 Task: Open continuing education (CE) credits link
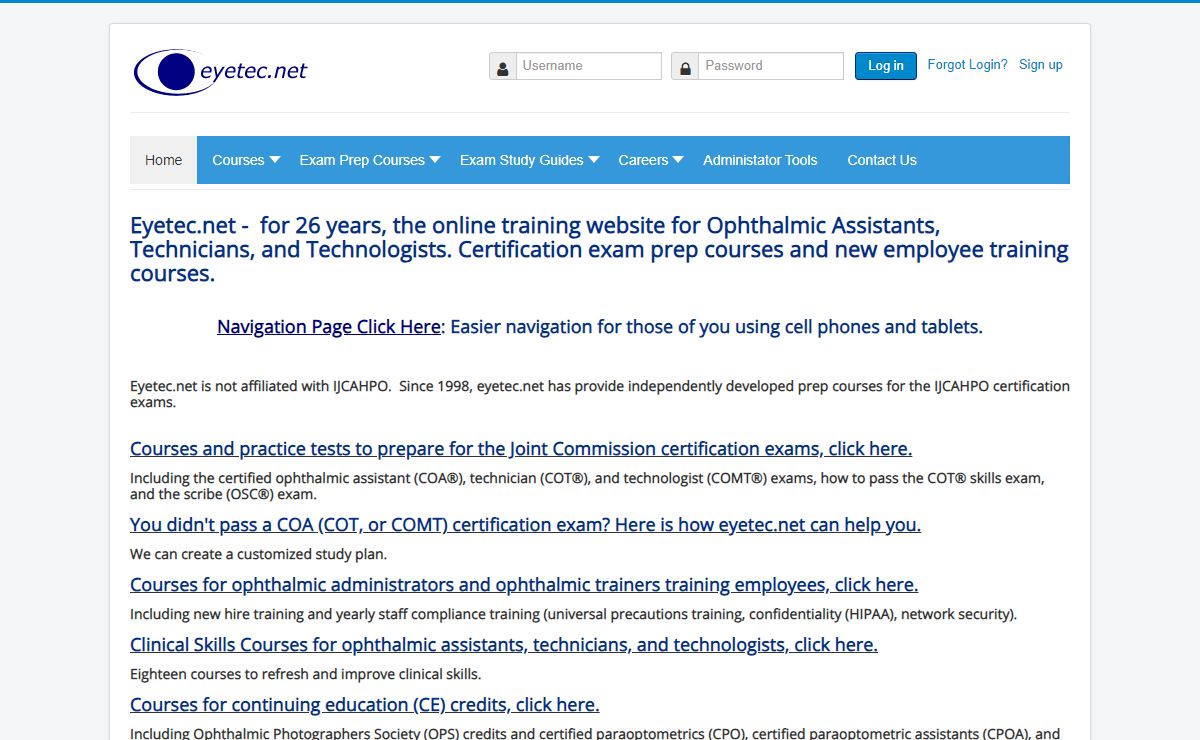[x=364, y=705]
